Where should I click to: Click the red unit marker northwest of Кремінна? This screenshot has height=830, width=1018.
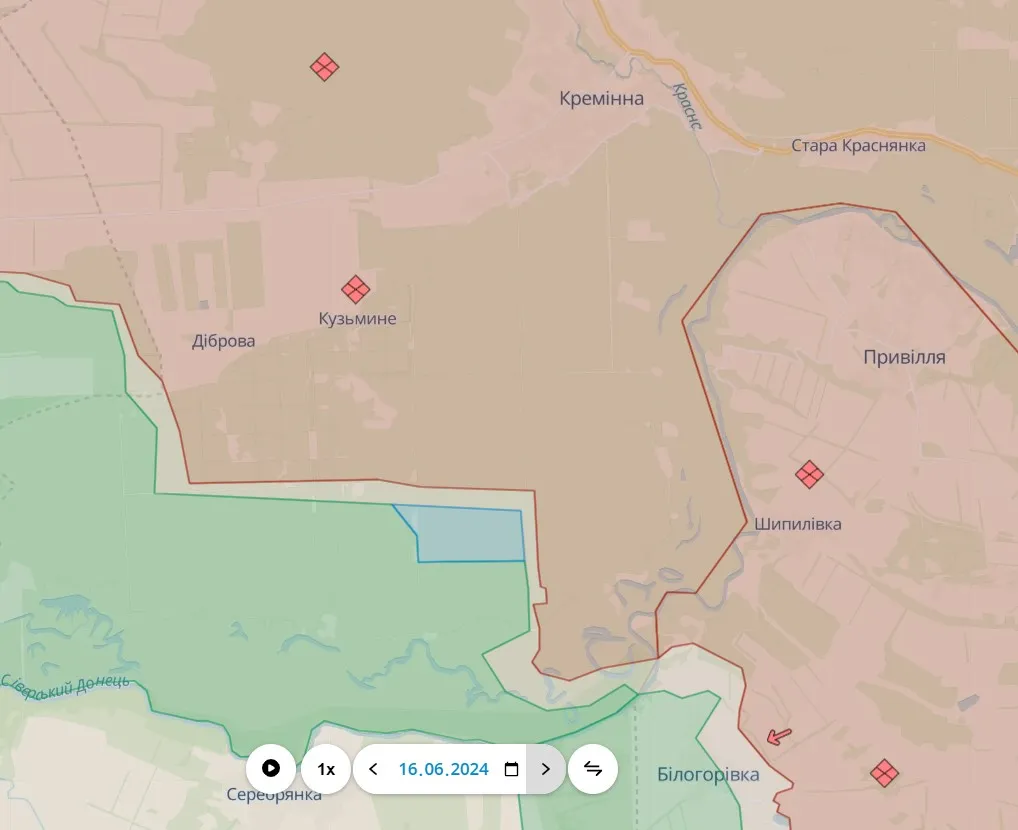(324, 67)
